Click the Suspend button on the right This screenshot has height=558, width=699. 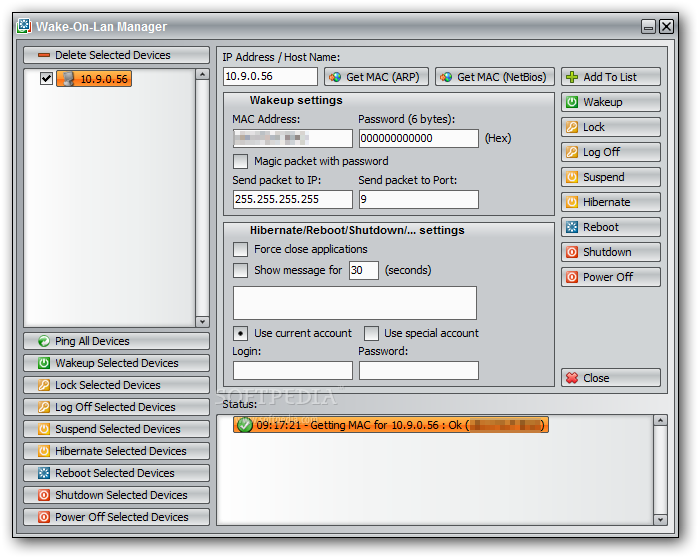(611, 177)
